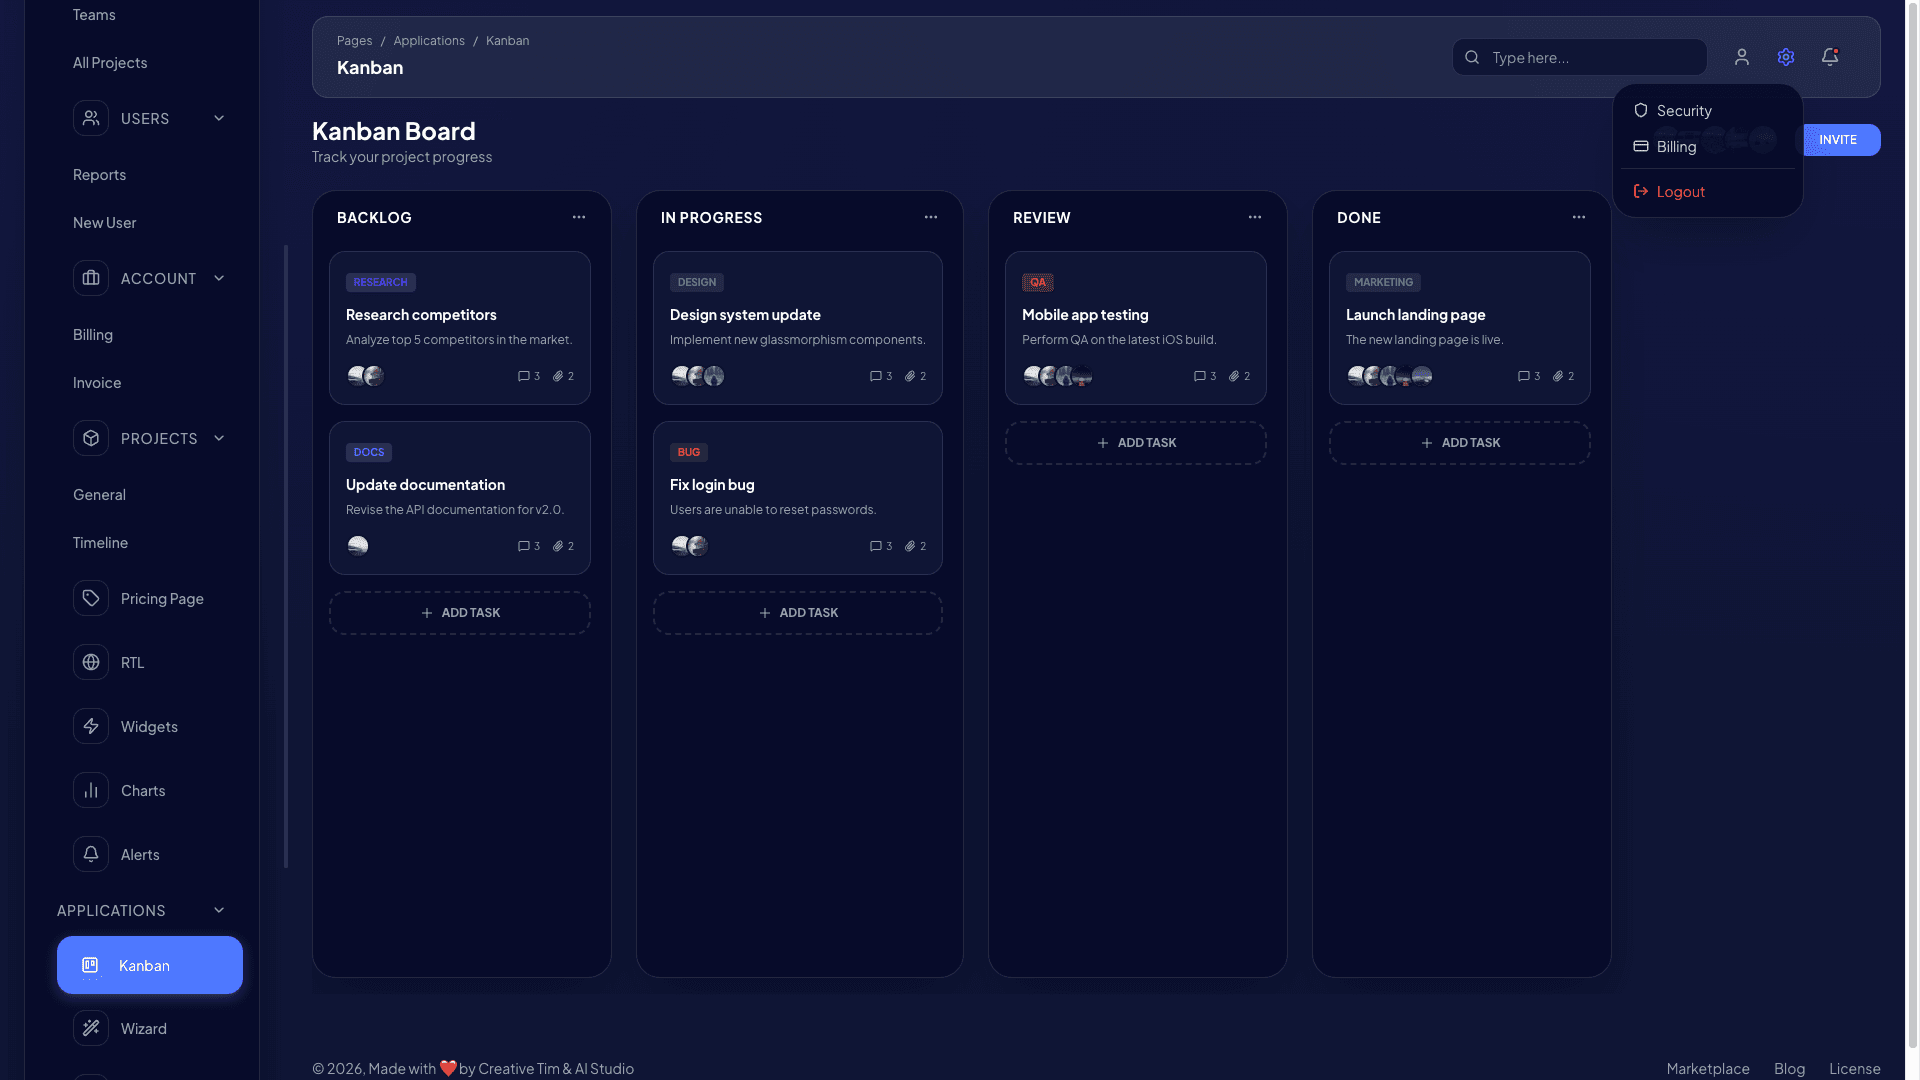Open the user profile icon in header
Viewport: 1920px width, 1080px height.
1742,57
